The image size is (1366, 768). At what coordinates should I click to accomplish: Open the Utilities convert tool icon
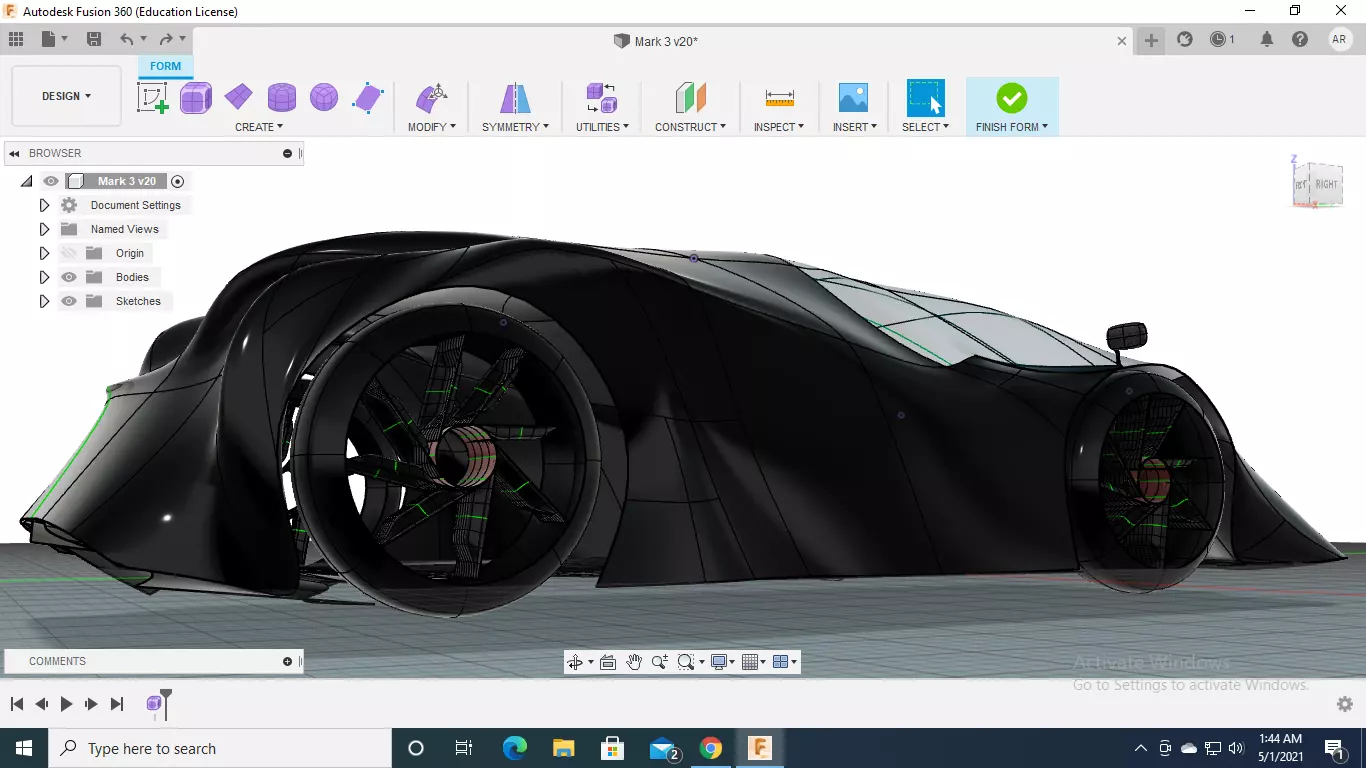(x=602, y=98)
